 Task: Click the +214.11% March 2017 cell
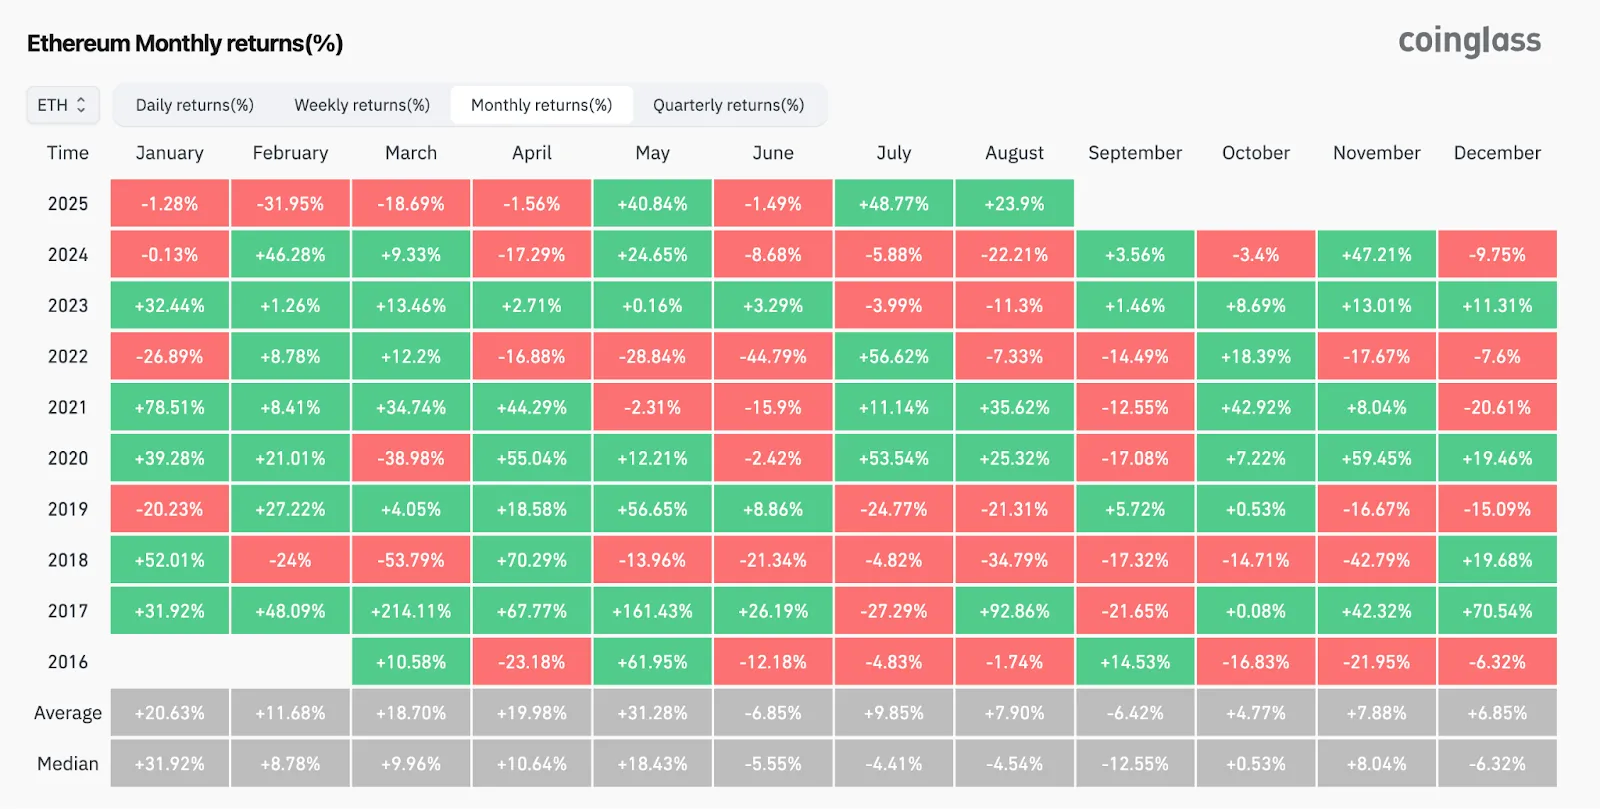(411, 610)
